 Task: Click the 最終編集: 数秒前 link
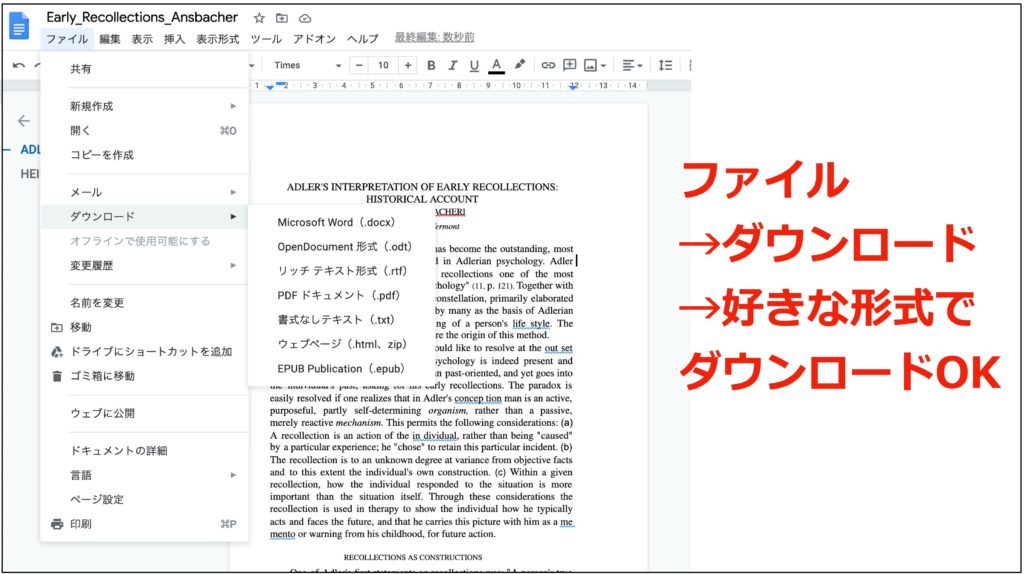click(434, 37)
